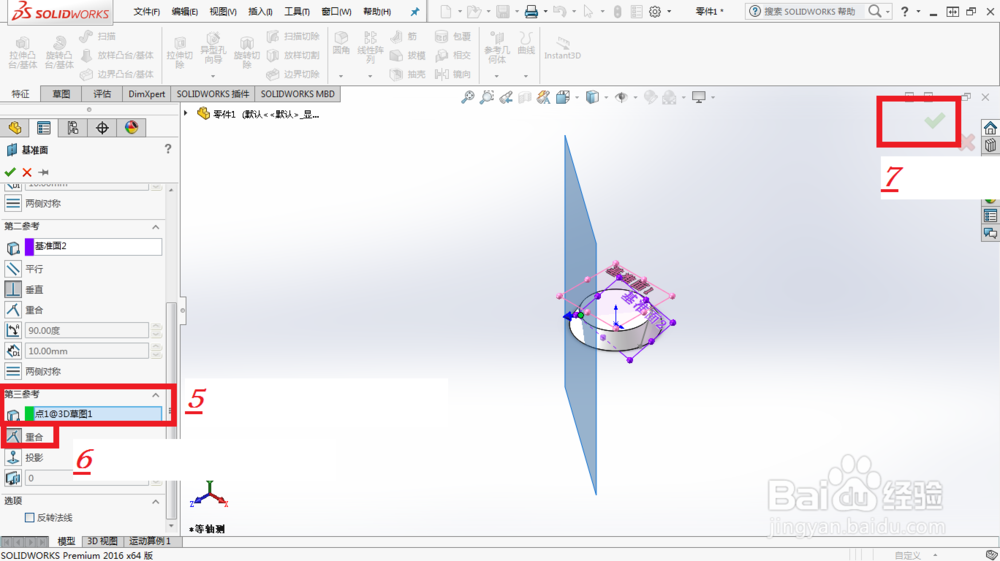The image size is (1000, 561).
Task: Toggle 重合 option under 第二参考
Action: 13,310
